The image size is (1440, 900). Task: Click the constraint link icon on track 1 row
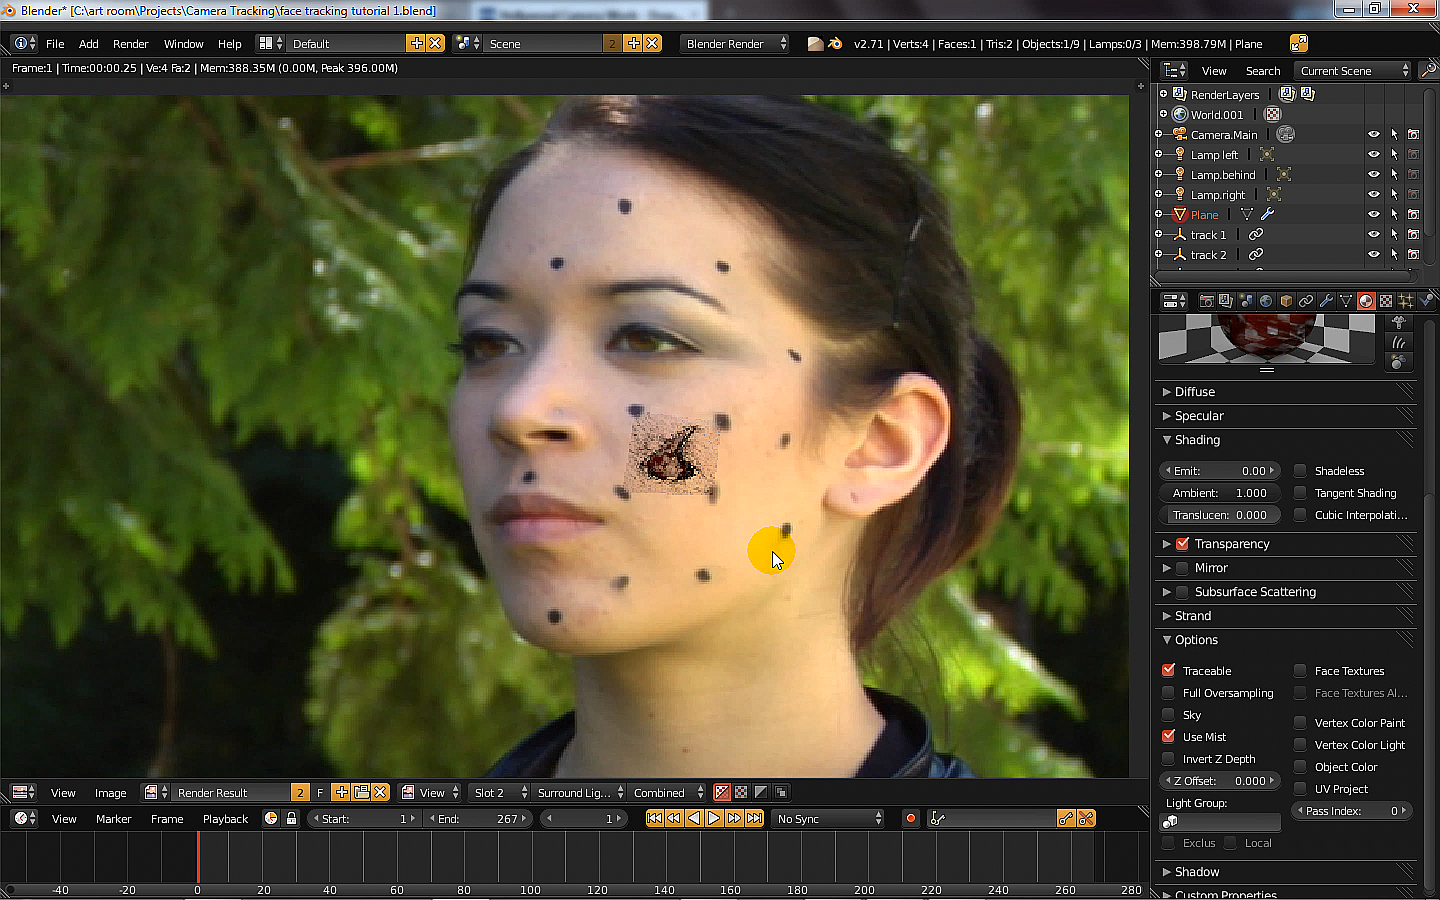coord(1256,234)
